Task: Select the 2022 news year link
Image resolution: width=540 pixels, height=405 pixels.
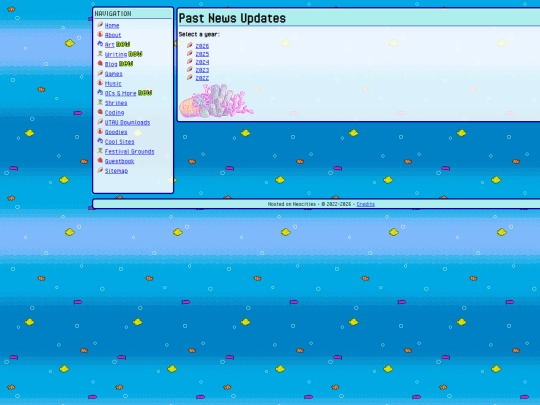Action: (202, 78)
